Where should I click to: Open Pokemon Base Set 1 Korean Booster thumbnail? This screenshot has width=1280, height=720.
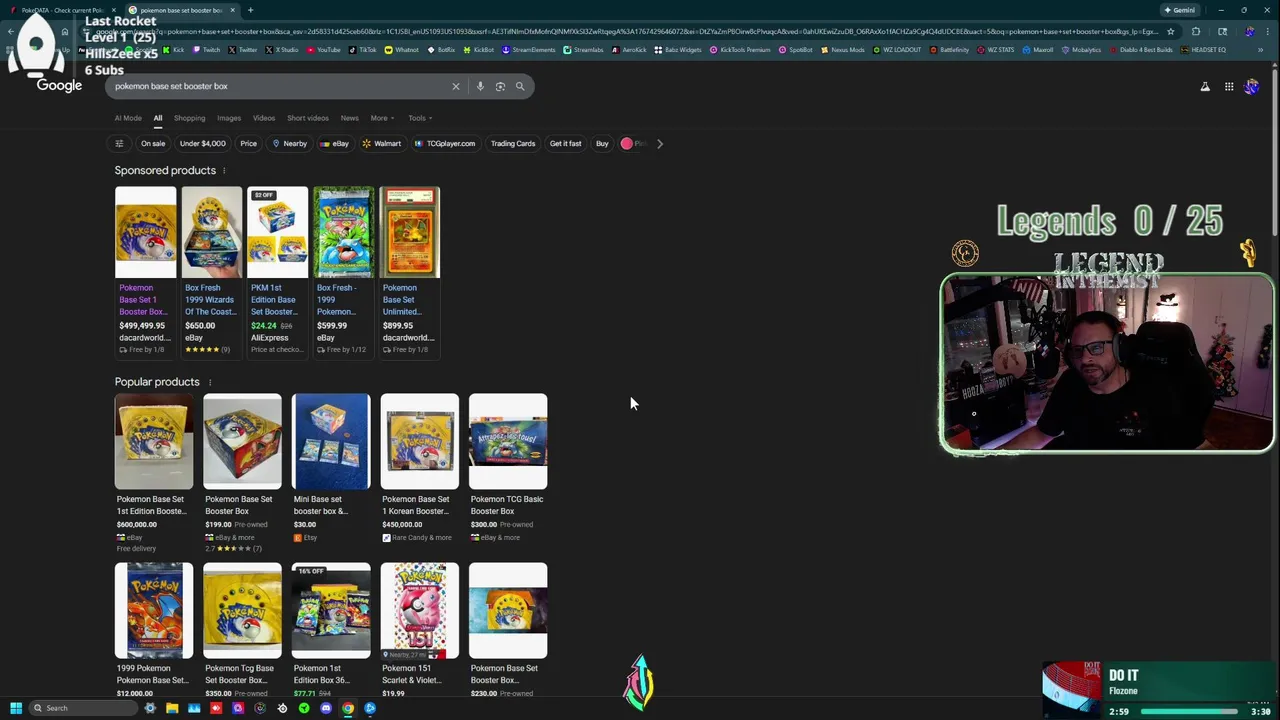[x=419, y=441]
